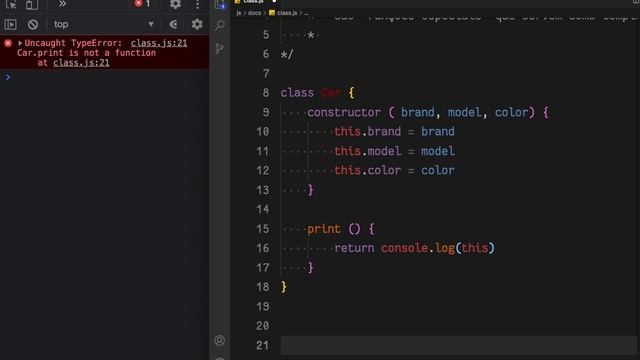Create live expression eye icon
640x360 pixels.
(x=173, y=24)
